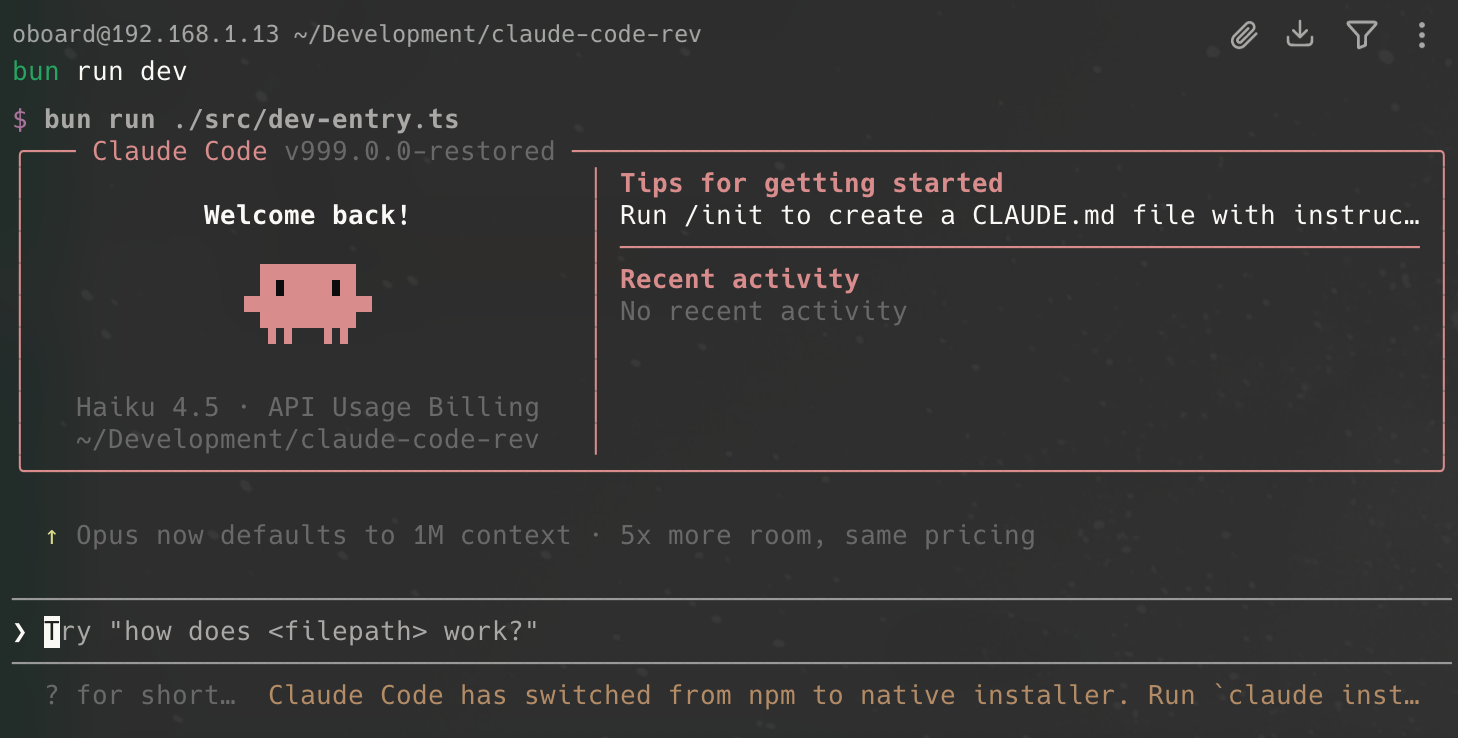
Task: Click the "? for shortcuts" hint
Action: pyautogui.click(x=140, y=695)
